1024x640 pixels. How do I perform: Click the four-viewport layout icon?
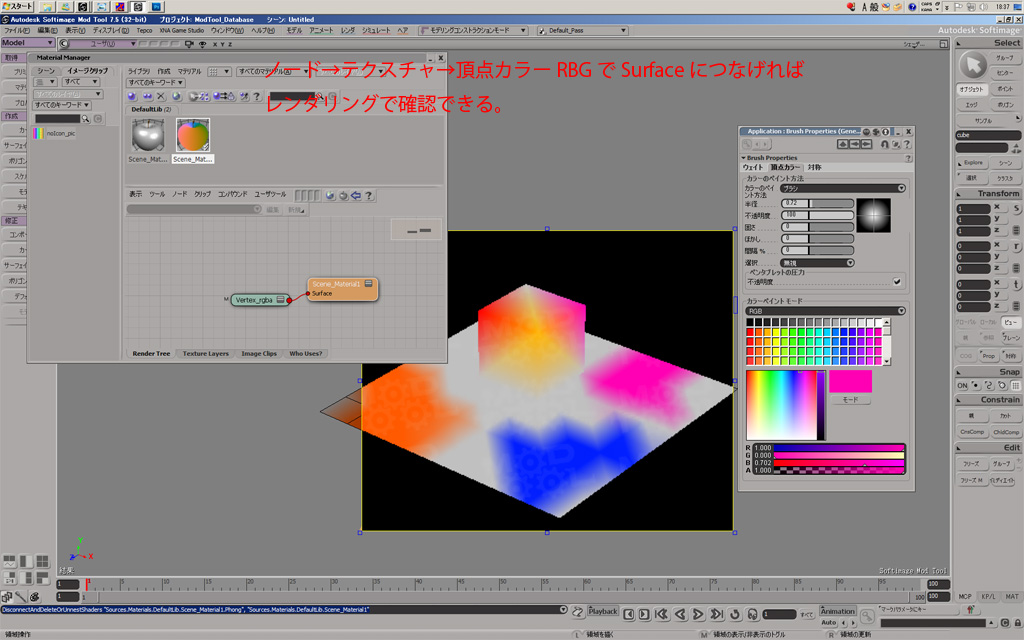[42, 562]
